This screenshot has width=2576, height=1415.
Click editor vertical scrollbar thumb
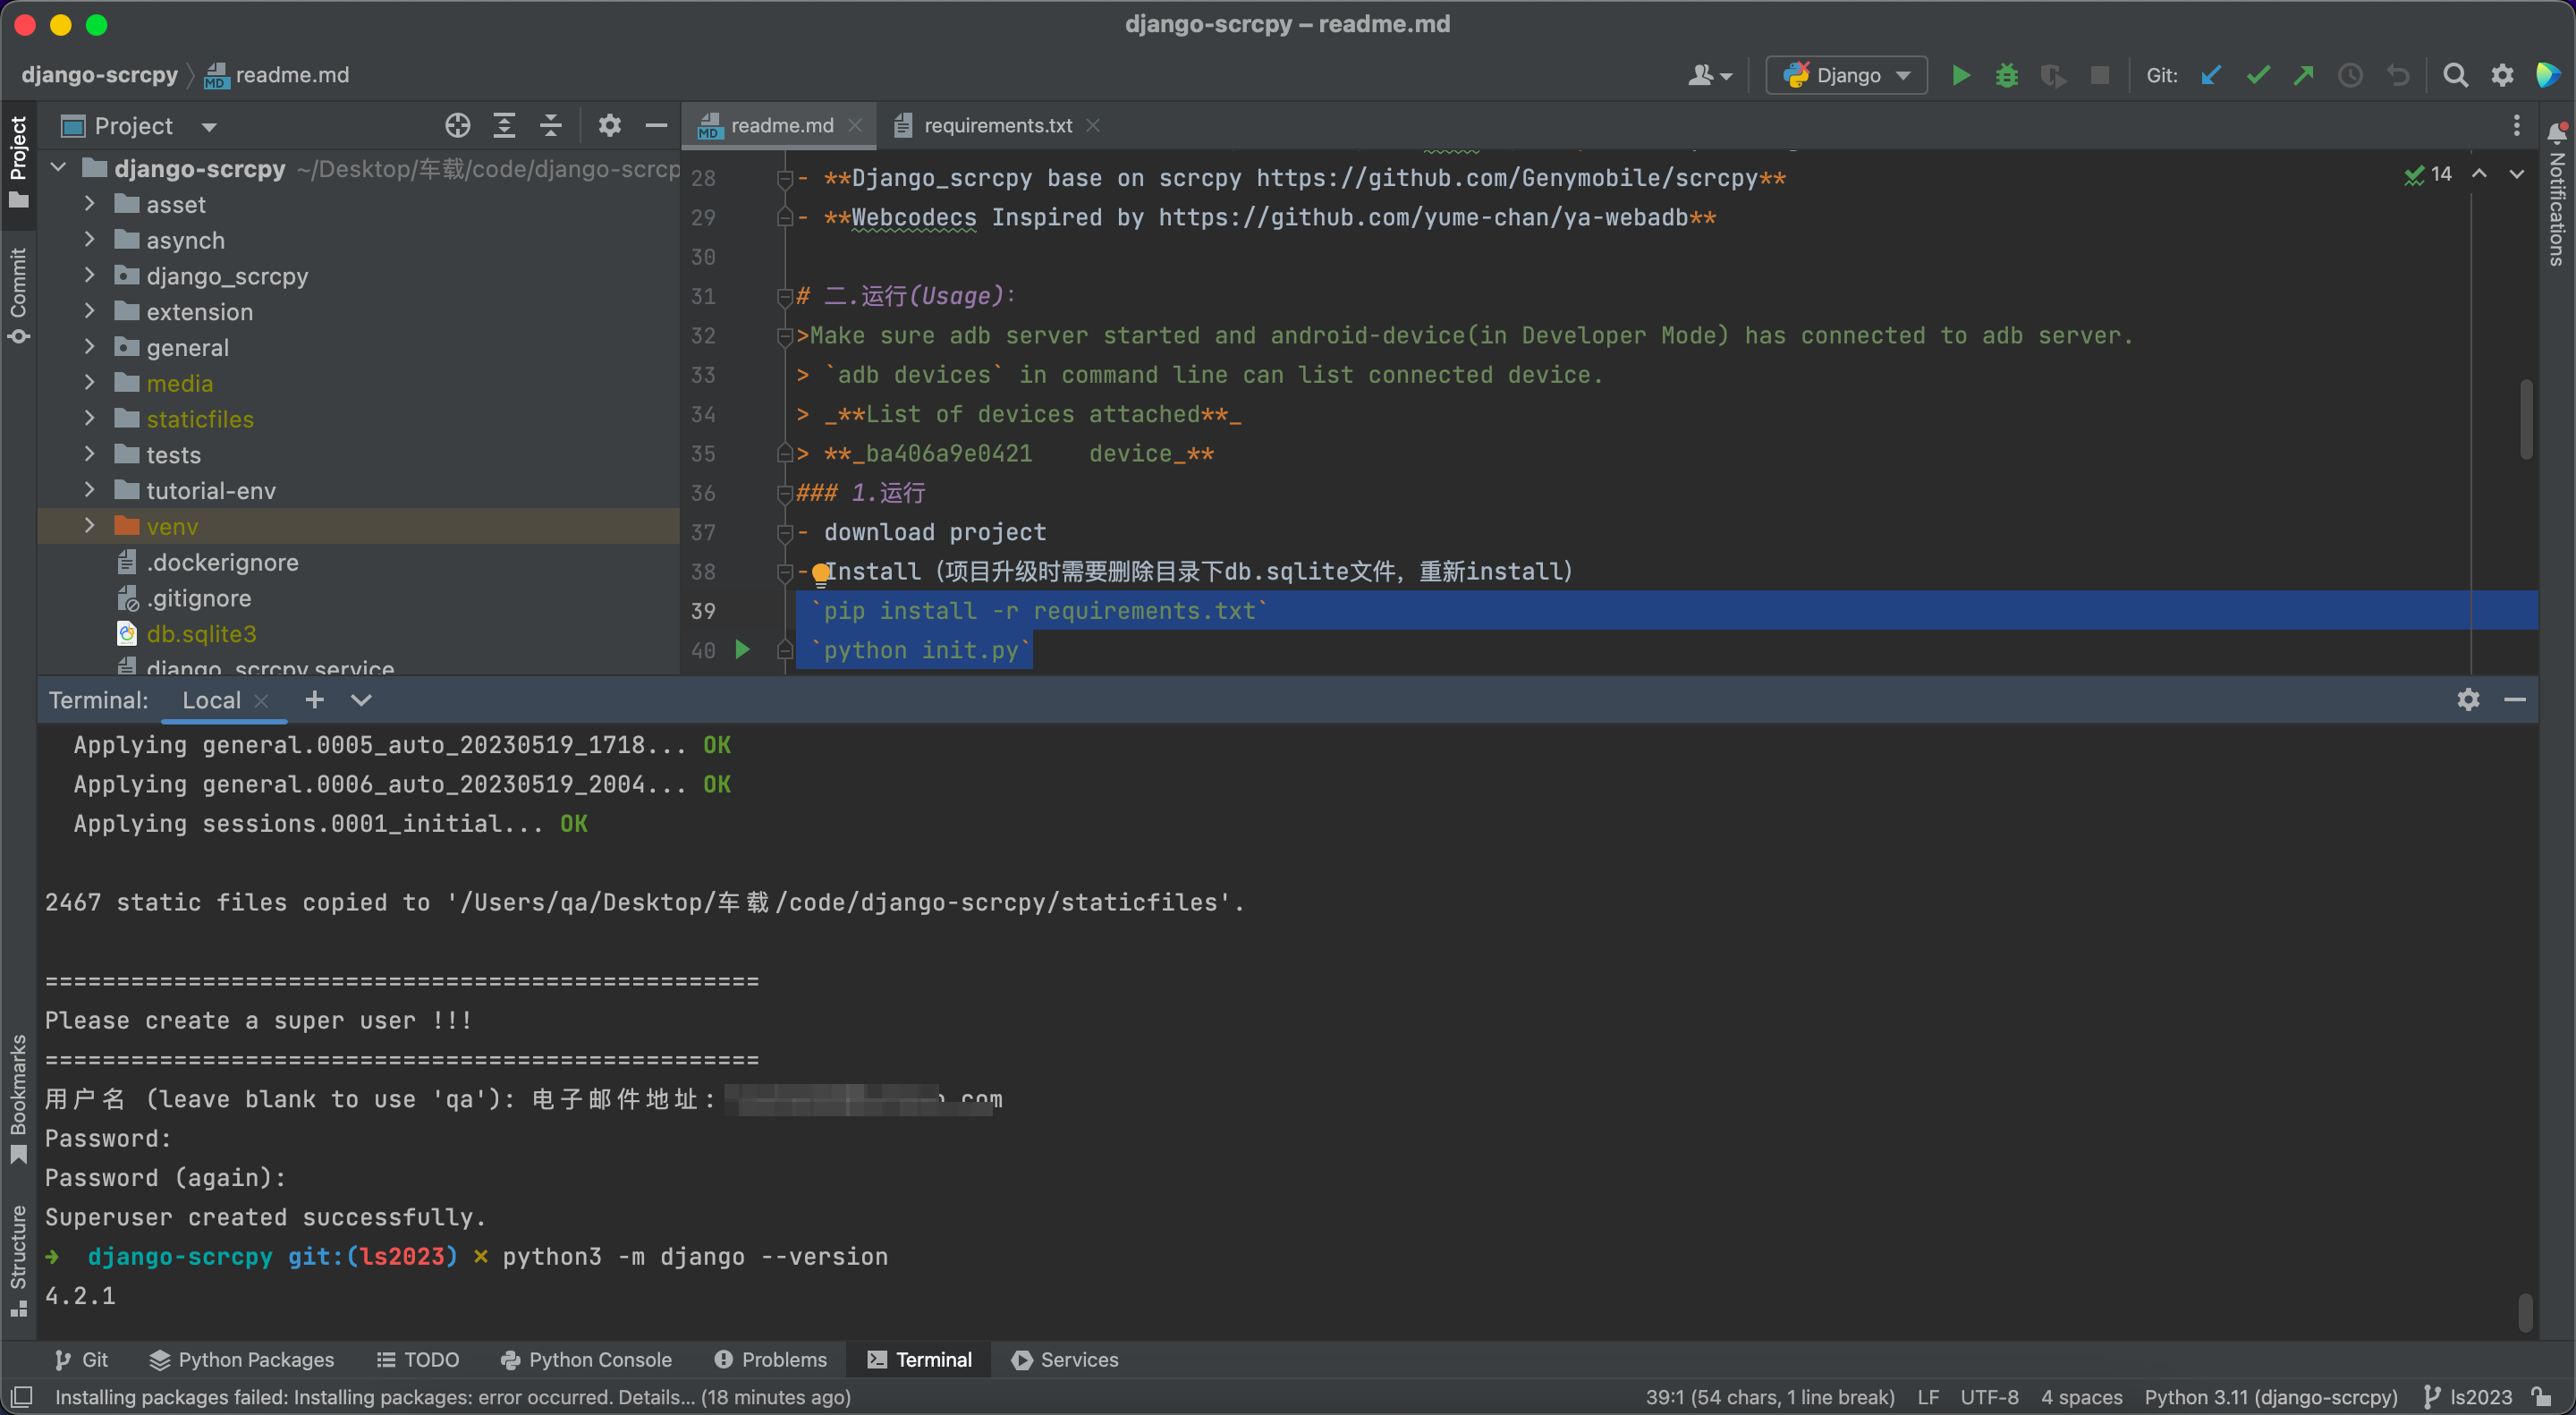(2526, 419)
